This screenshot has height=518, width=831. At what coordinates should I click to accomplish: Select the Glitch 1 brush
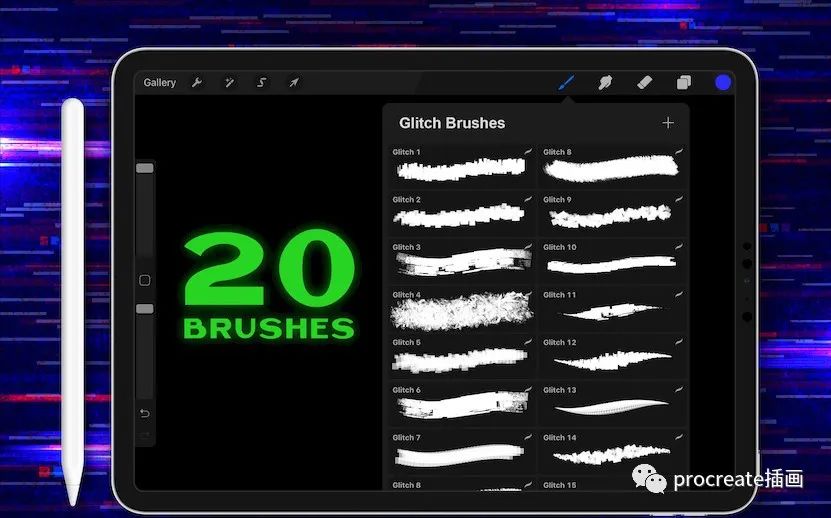pyautogui.click(x=462, y=166)
